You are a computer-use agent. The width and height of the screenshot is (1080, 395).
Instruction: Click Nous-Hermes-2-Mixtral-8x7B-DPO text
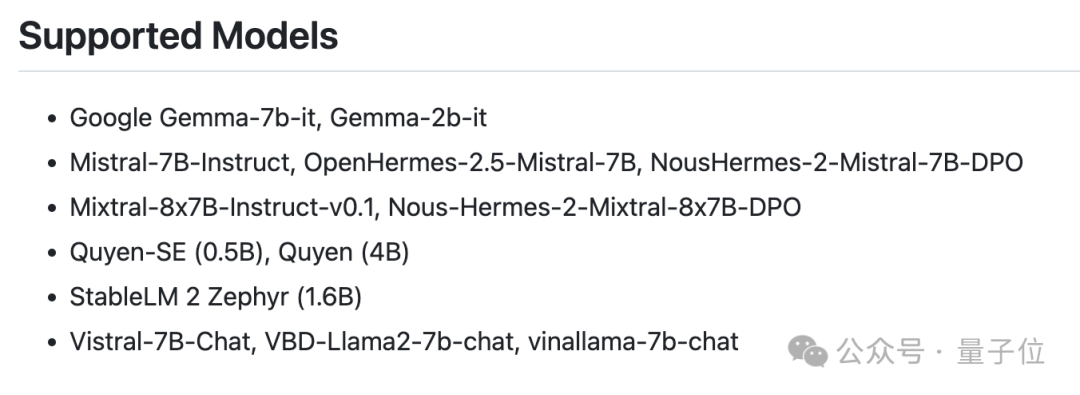(x=594, y=207)
